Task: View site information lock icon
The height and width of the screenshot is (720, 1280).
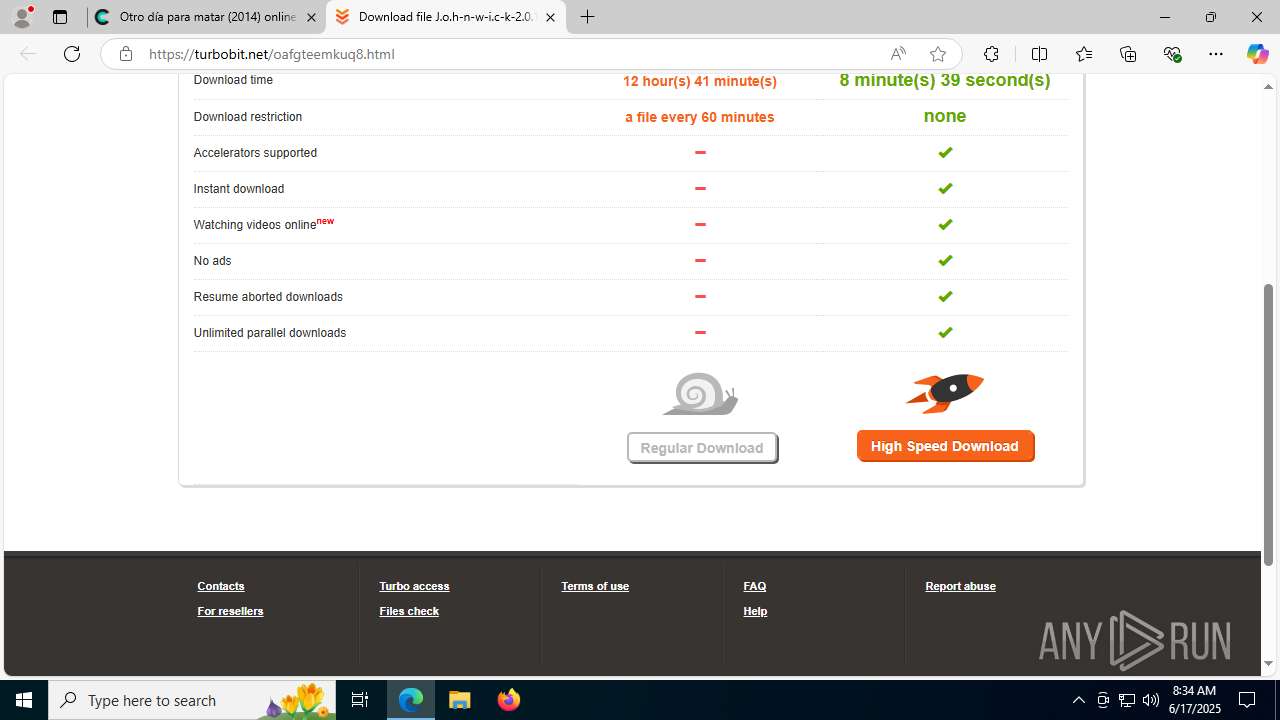Action: (x=125, y=54)
